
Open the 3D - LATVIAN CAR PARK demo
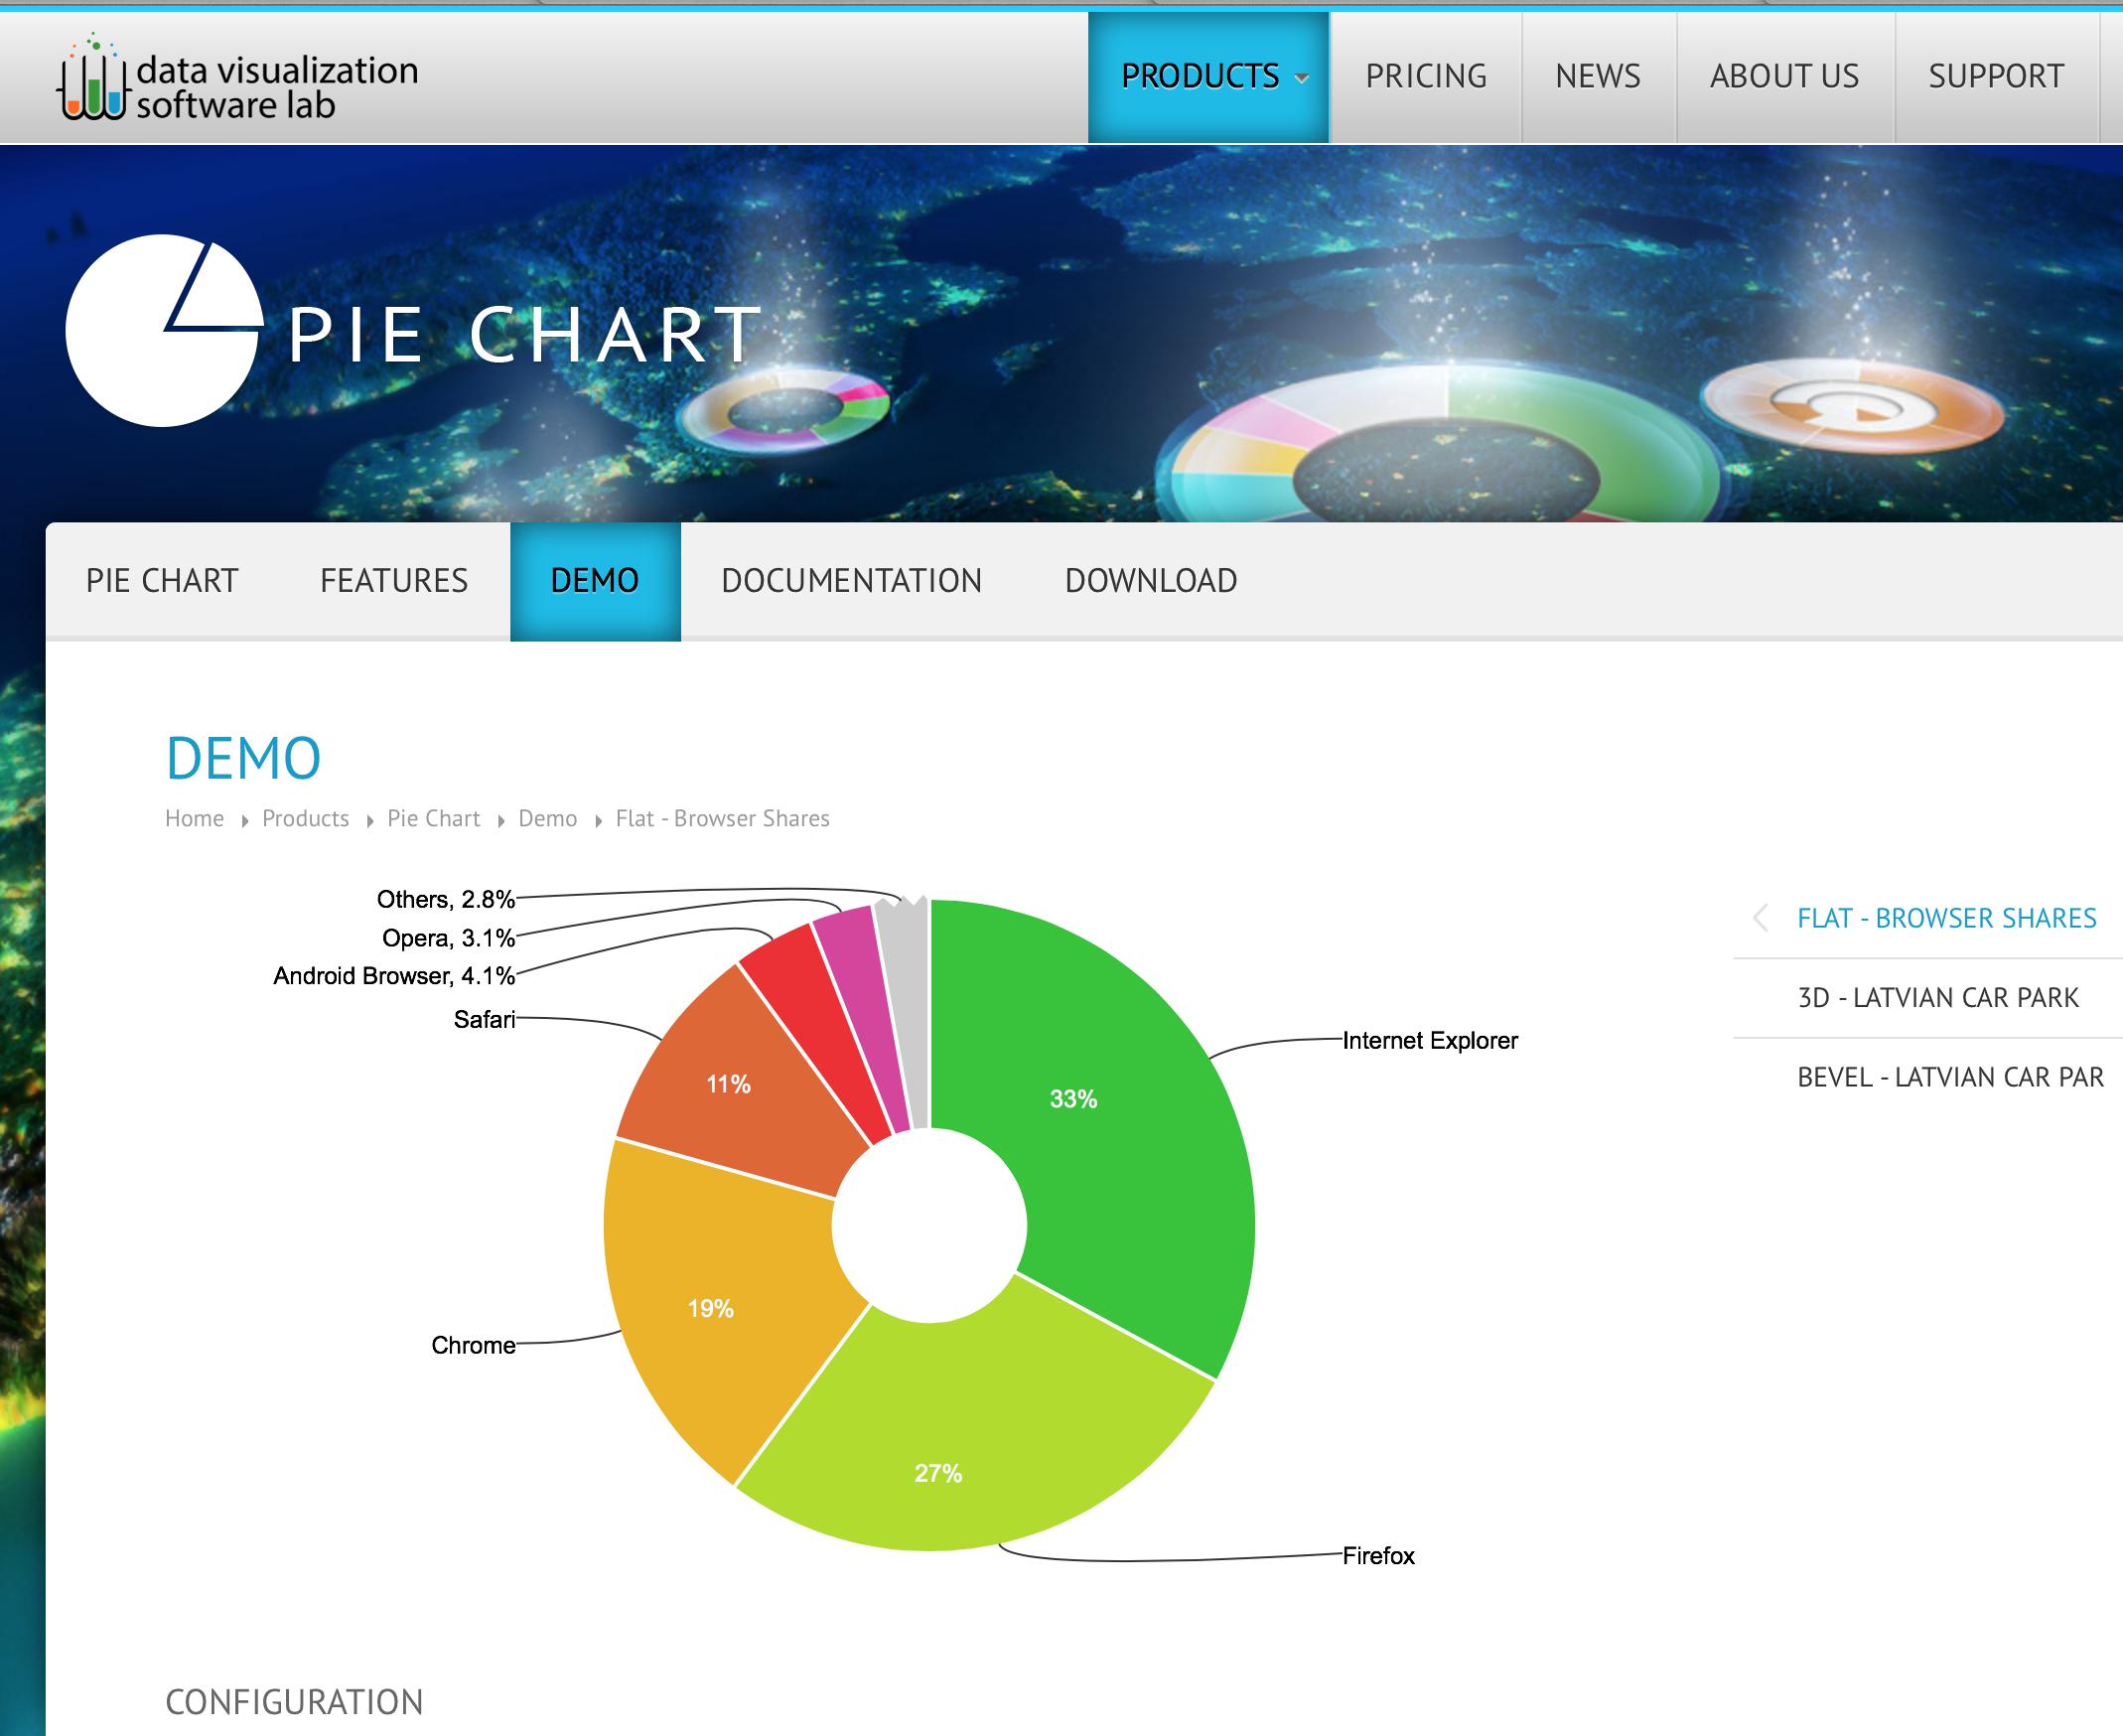[x=1940, y=998]
